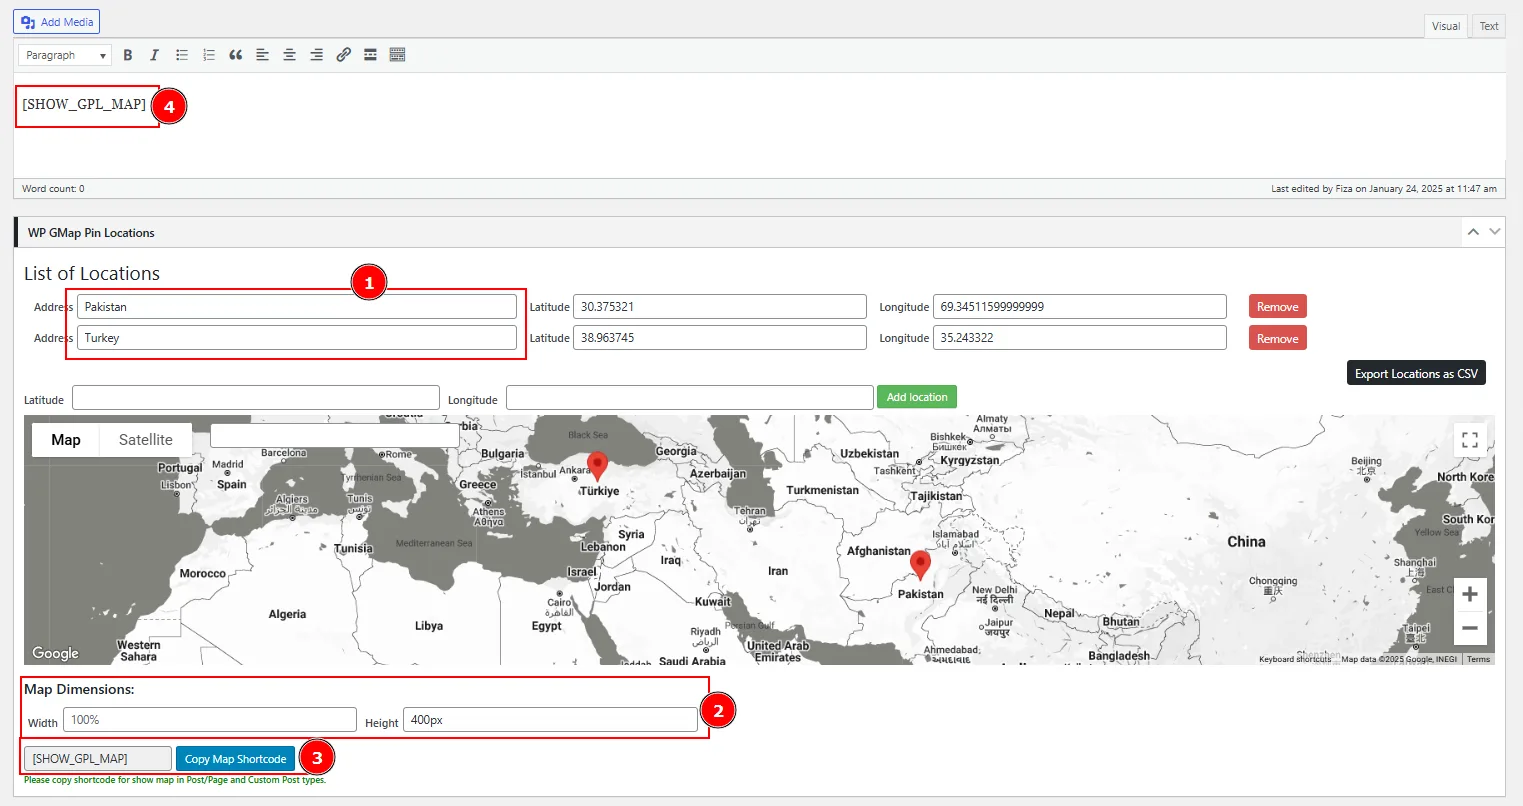Insert Read More tag

click(370, 55)
